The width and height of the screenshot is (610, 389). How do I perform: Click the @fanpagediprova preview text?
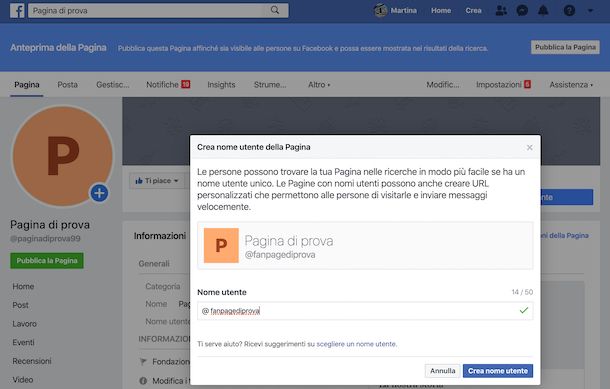pos(280,255)
